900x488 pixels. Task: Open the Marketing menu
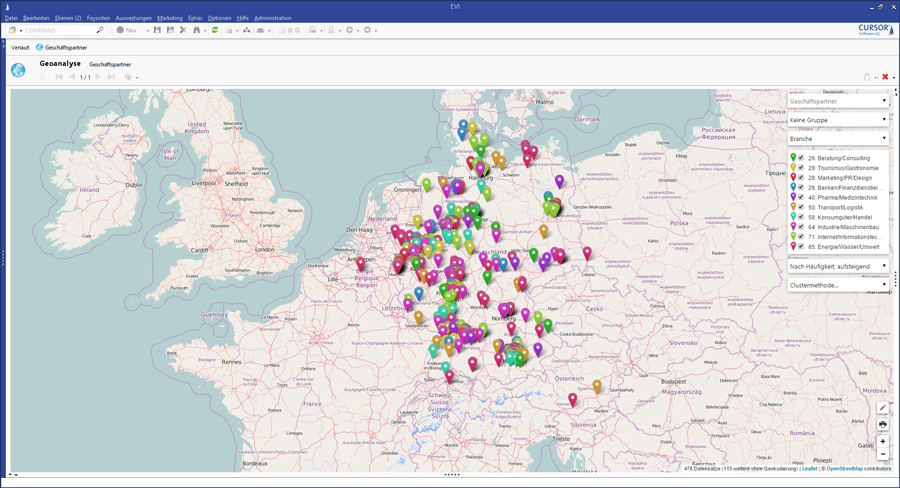pyautogui.click(x=170, y=18)
